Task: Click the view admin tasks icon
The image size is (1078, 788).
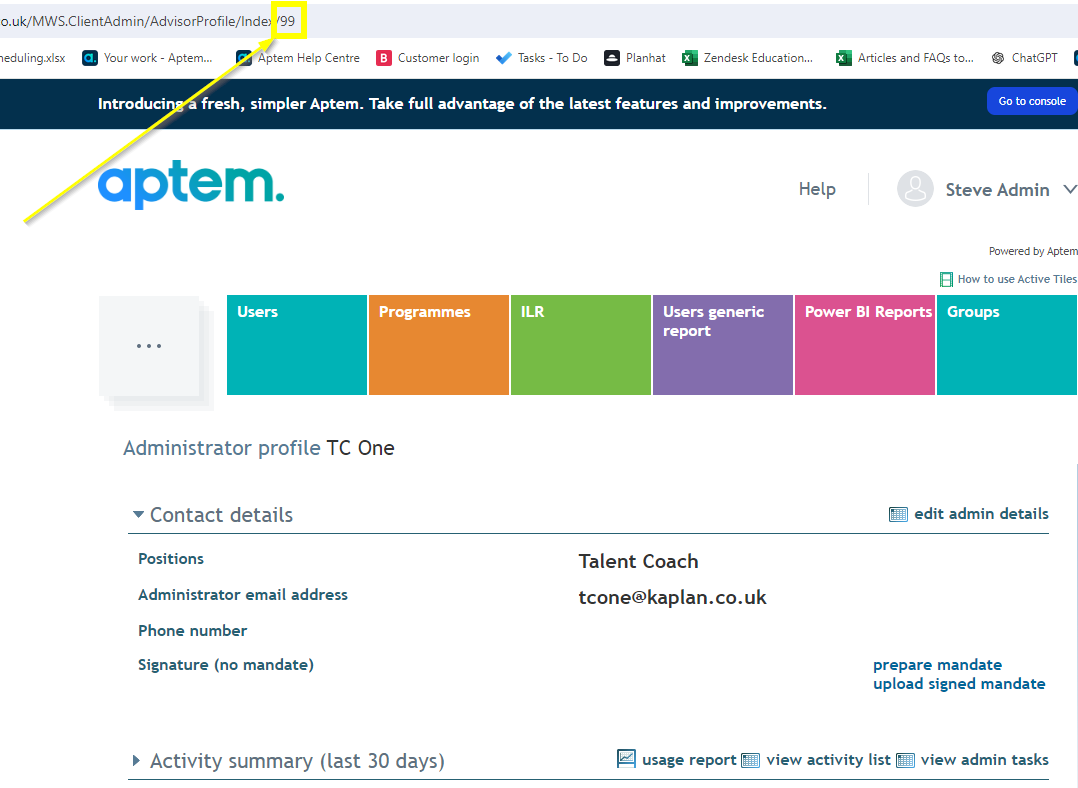Action: pyautogui.click(x=905, y=760)
